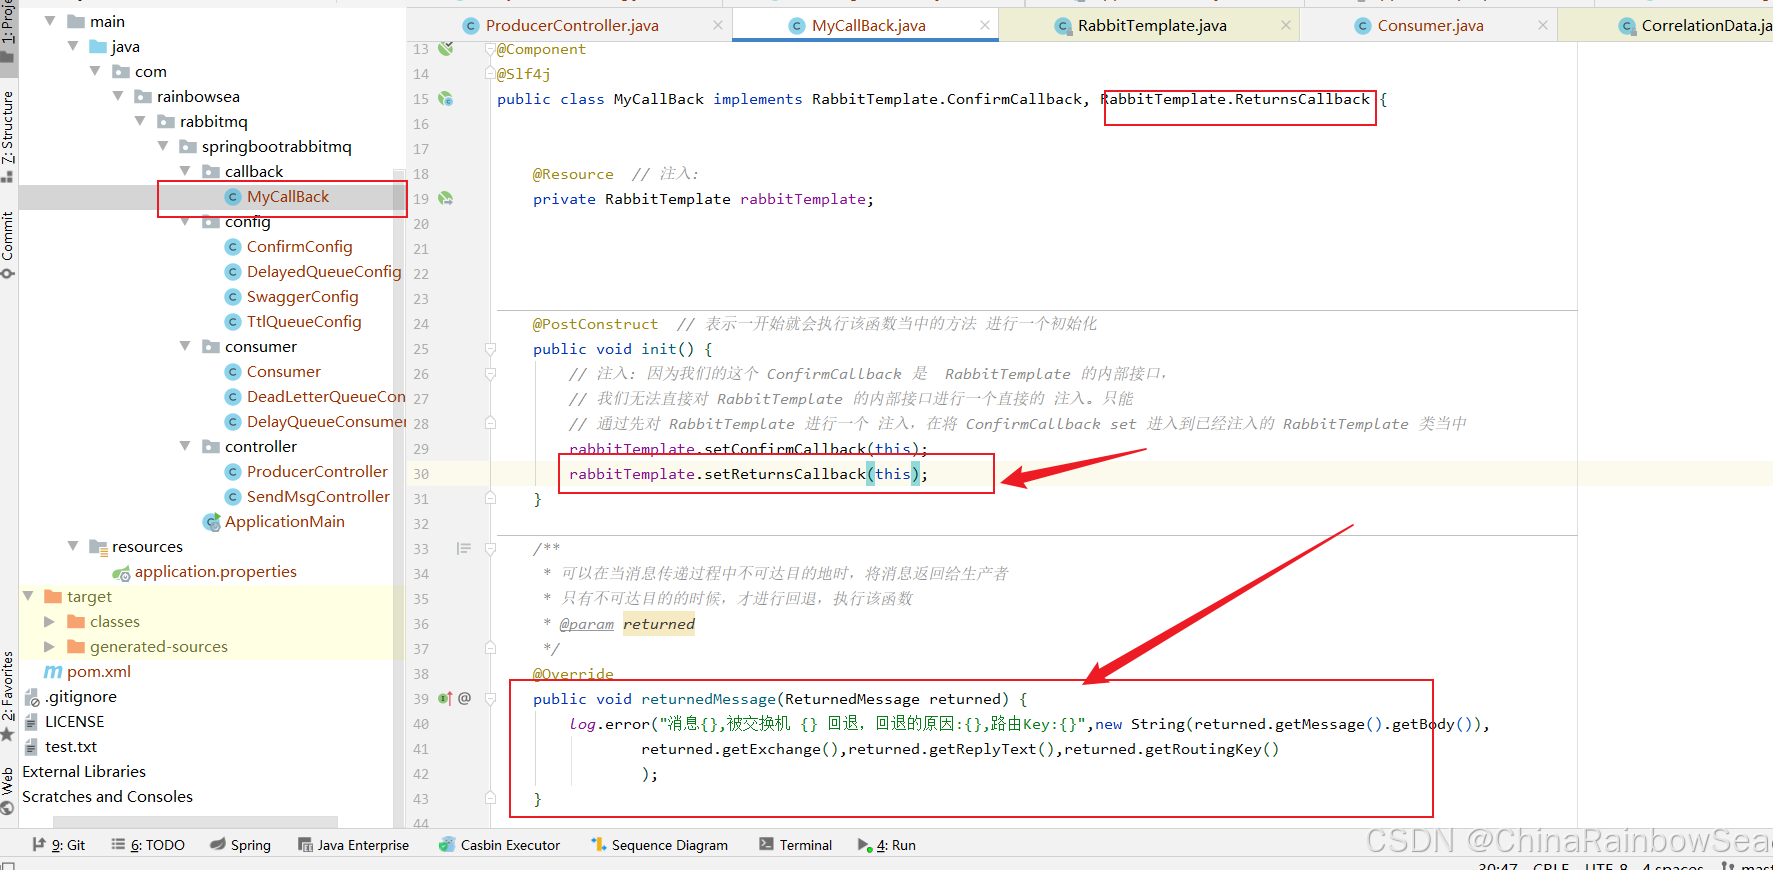
Task: Open the Java Enterprise tool window
Action: click(x=354, y=845)
